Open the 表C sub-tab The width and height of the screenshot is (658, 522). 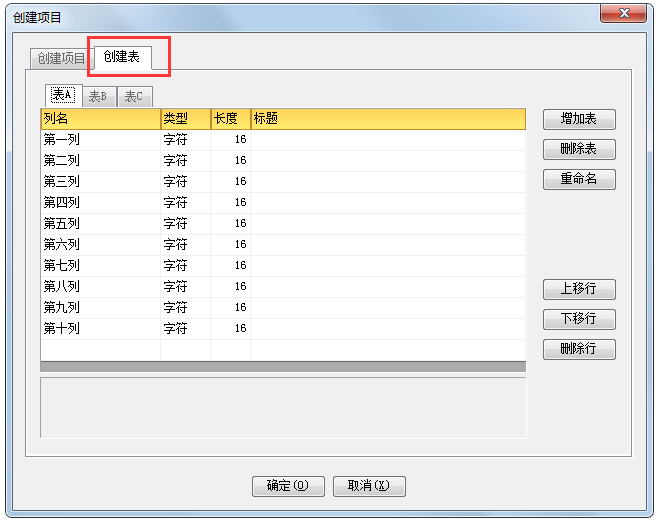tap(134, 97)
